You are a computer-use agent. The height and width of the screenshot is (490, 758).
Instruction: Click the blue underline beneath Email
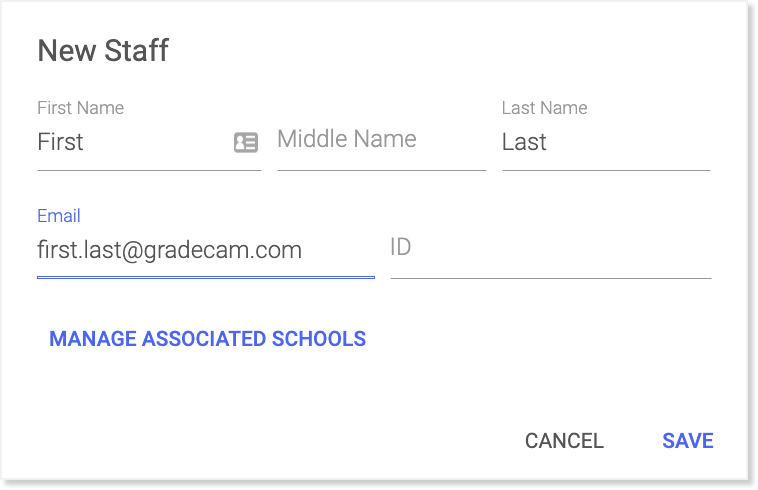[x=205, y=276]
